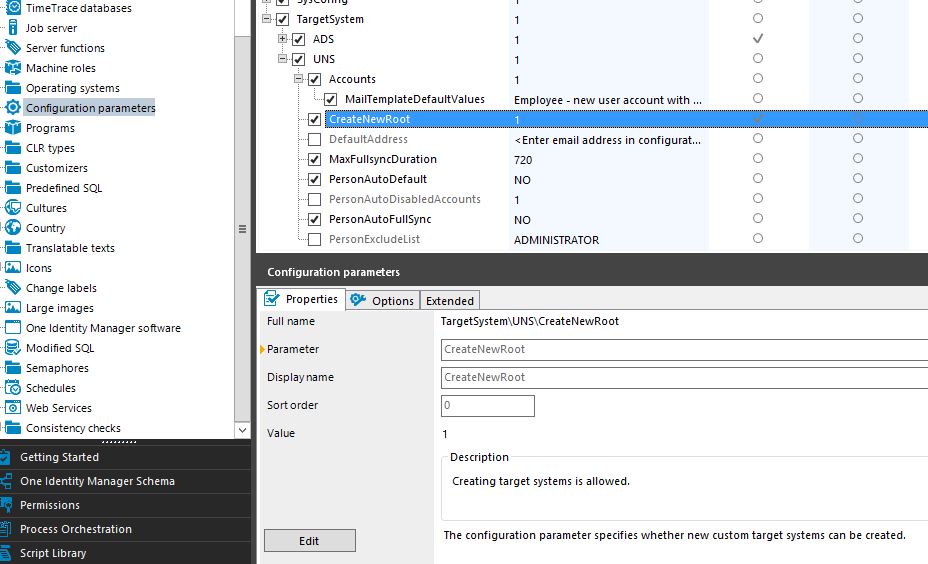The image size is (928, 564).
Task: Click the Translatable texts folder icon
Action: click(x=12, y=248)
